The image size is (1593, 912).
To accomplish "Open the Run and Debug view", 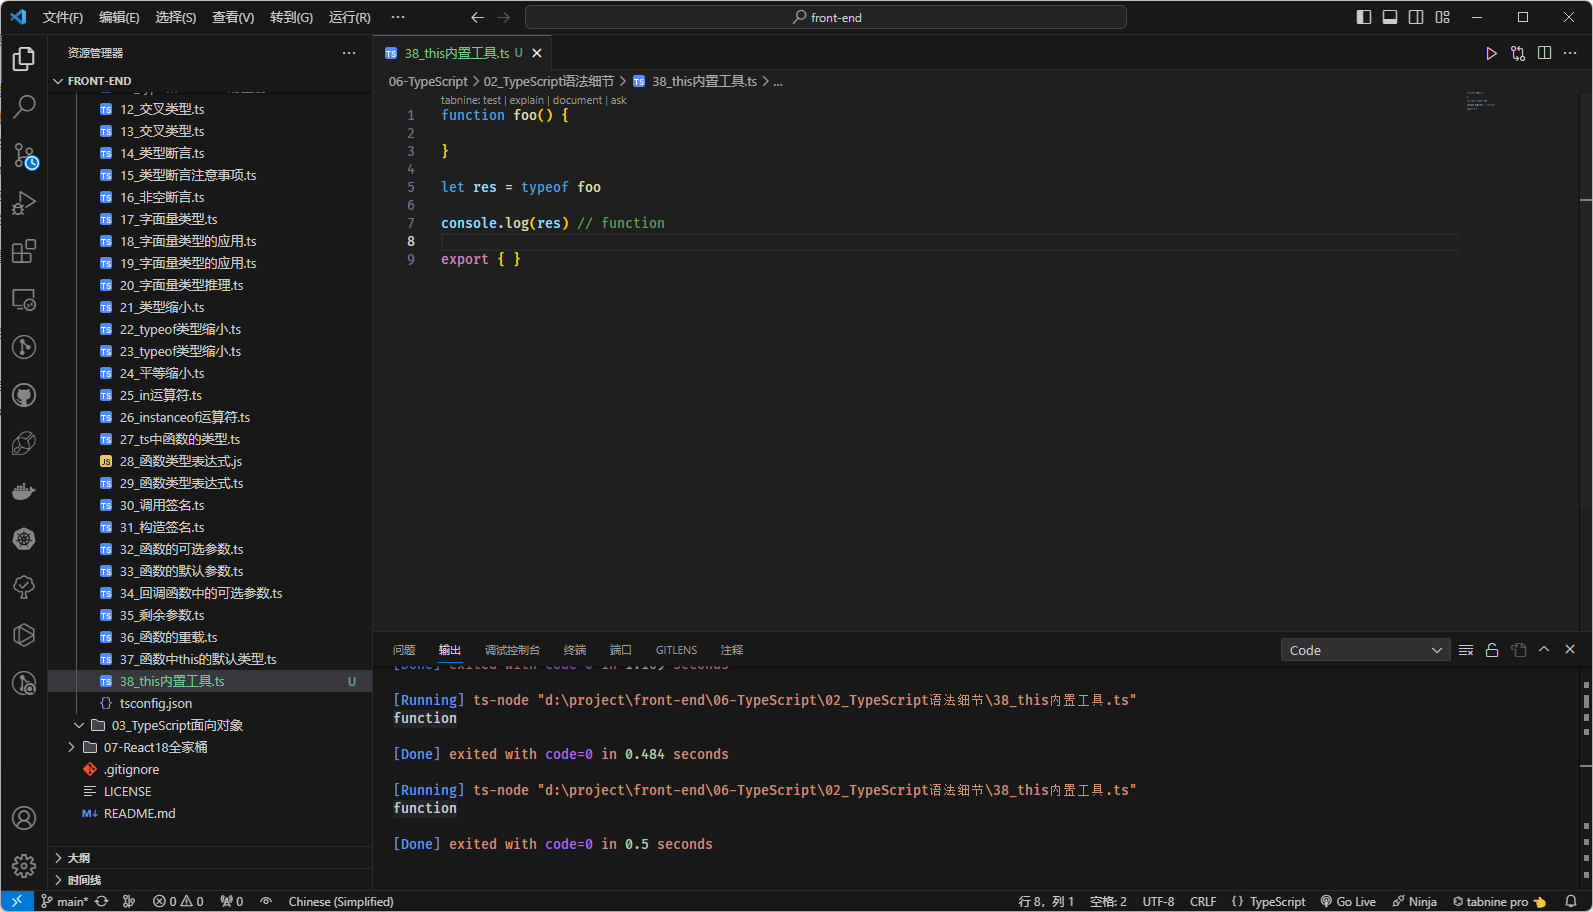I will coord(24,203).
